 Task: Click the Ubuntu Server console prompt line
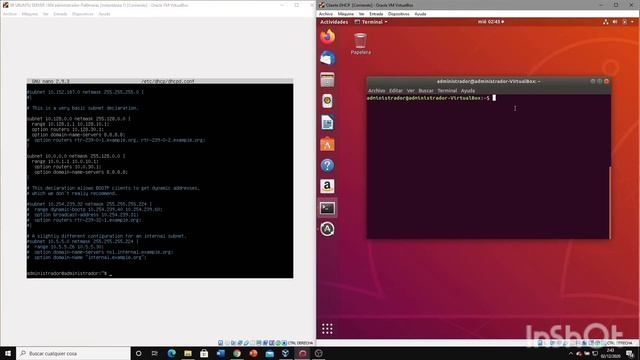point(69,273)
